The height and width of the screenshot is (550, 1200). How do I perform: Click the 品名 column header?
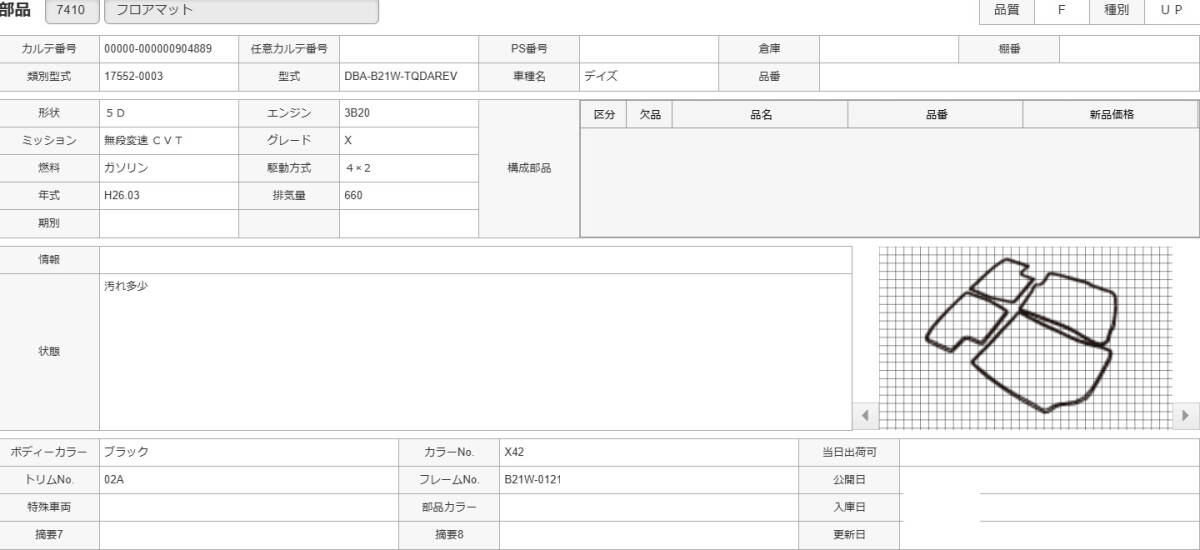click(761, 115)
